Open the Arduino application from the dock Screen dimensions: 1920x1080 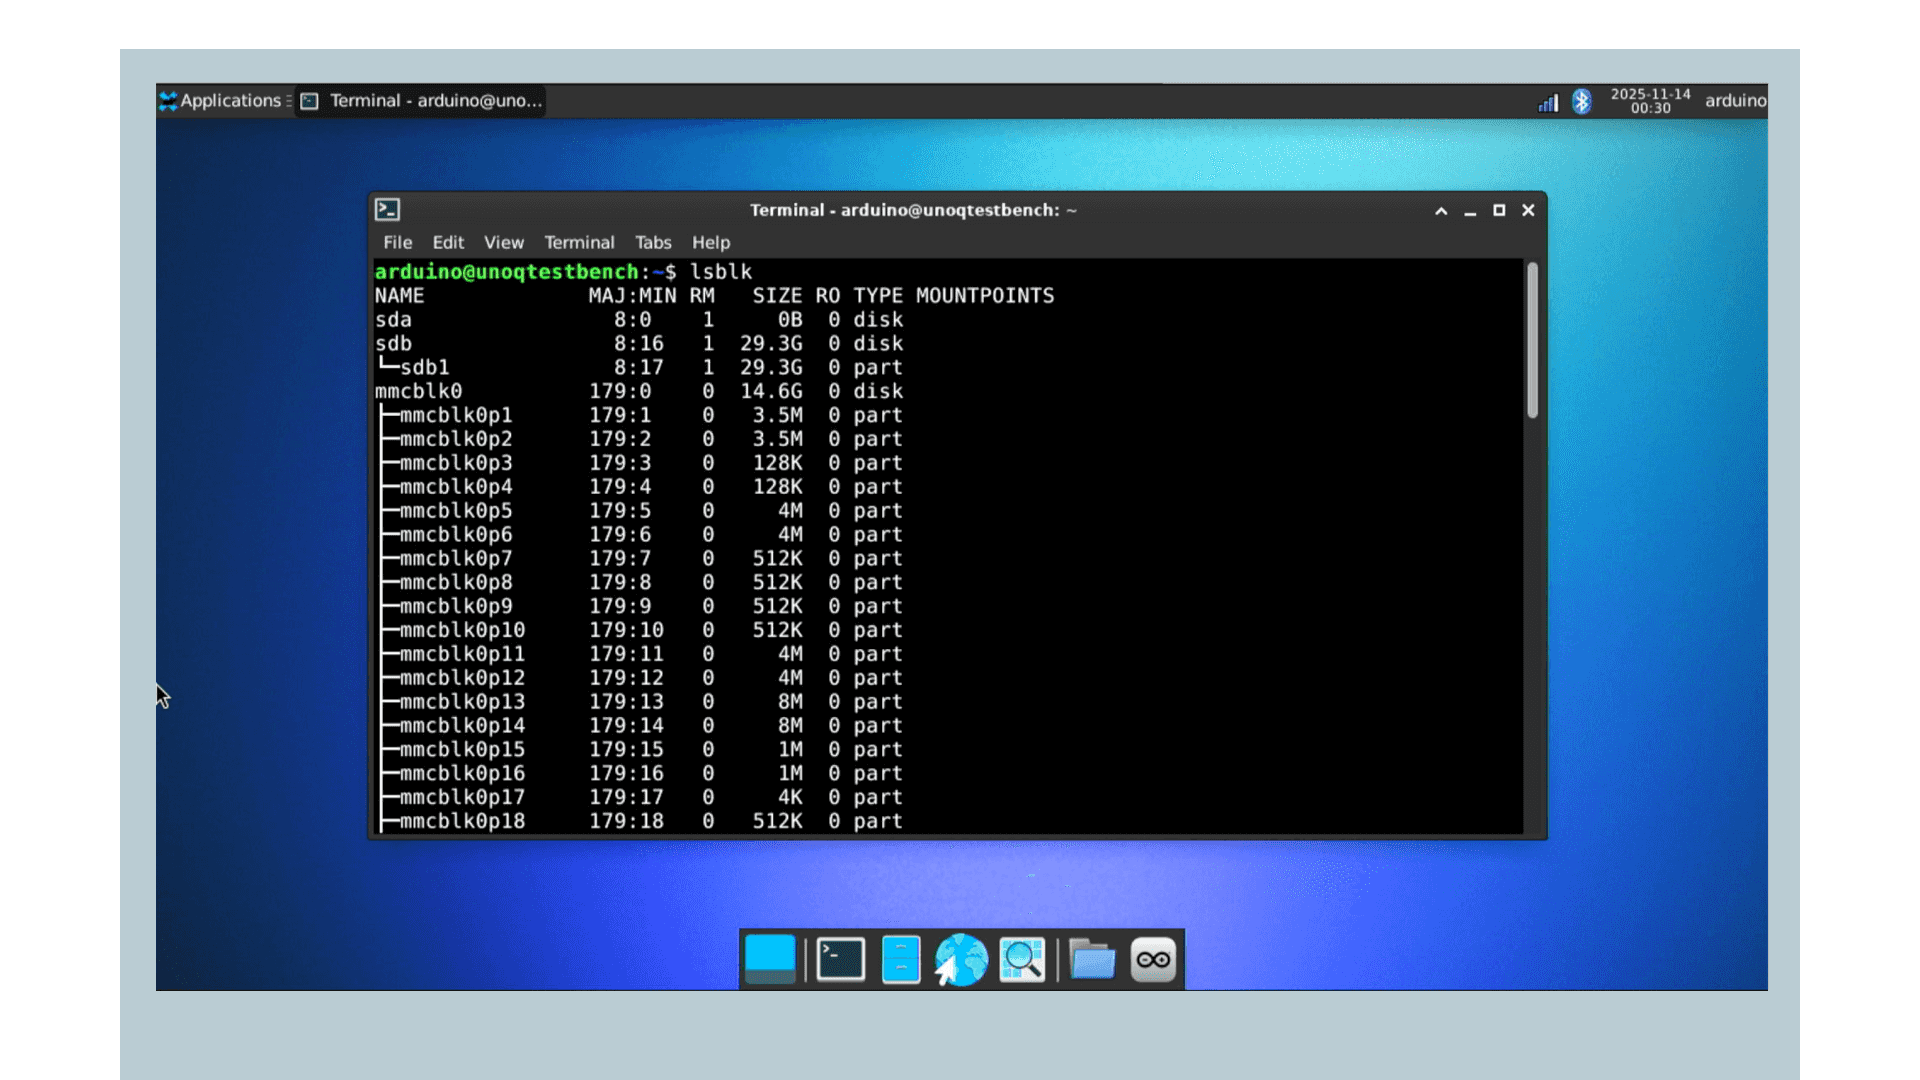1153,959
